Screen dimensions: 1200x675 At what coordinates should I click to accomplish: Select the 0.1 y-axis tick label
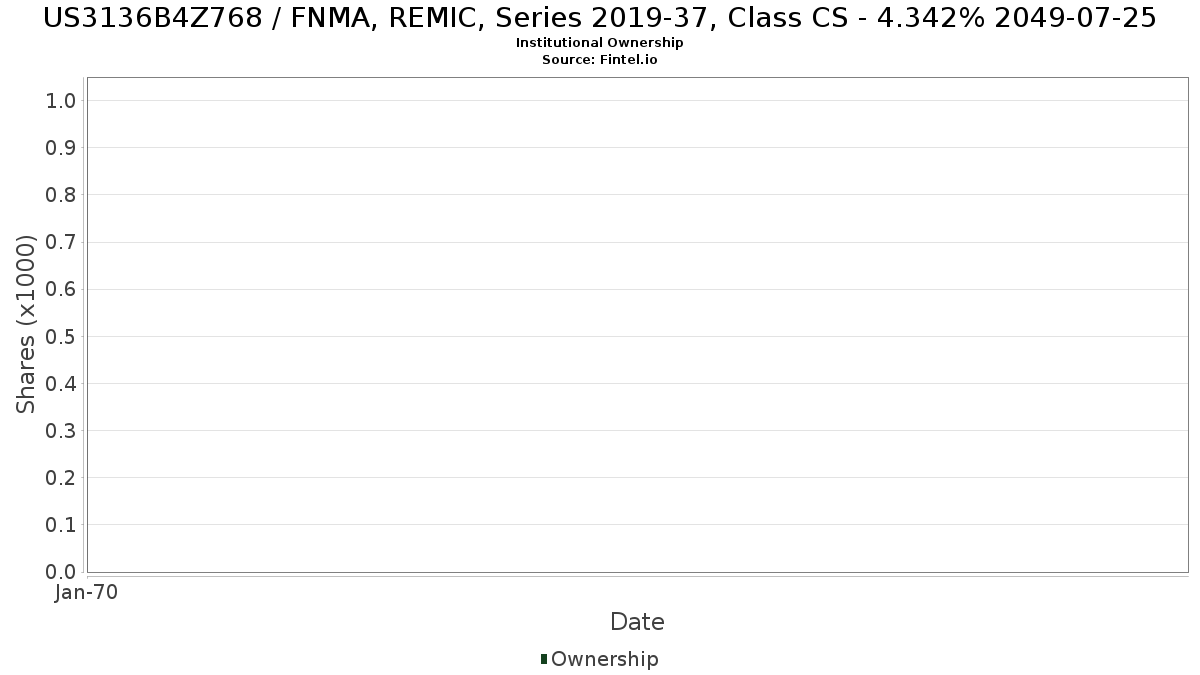[x=61, y=525]
